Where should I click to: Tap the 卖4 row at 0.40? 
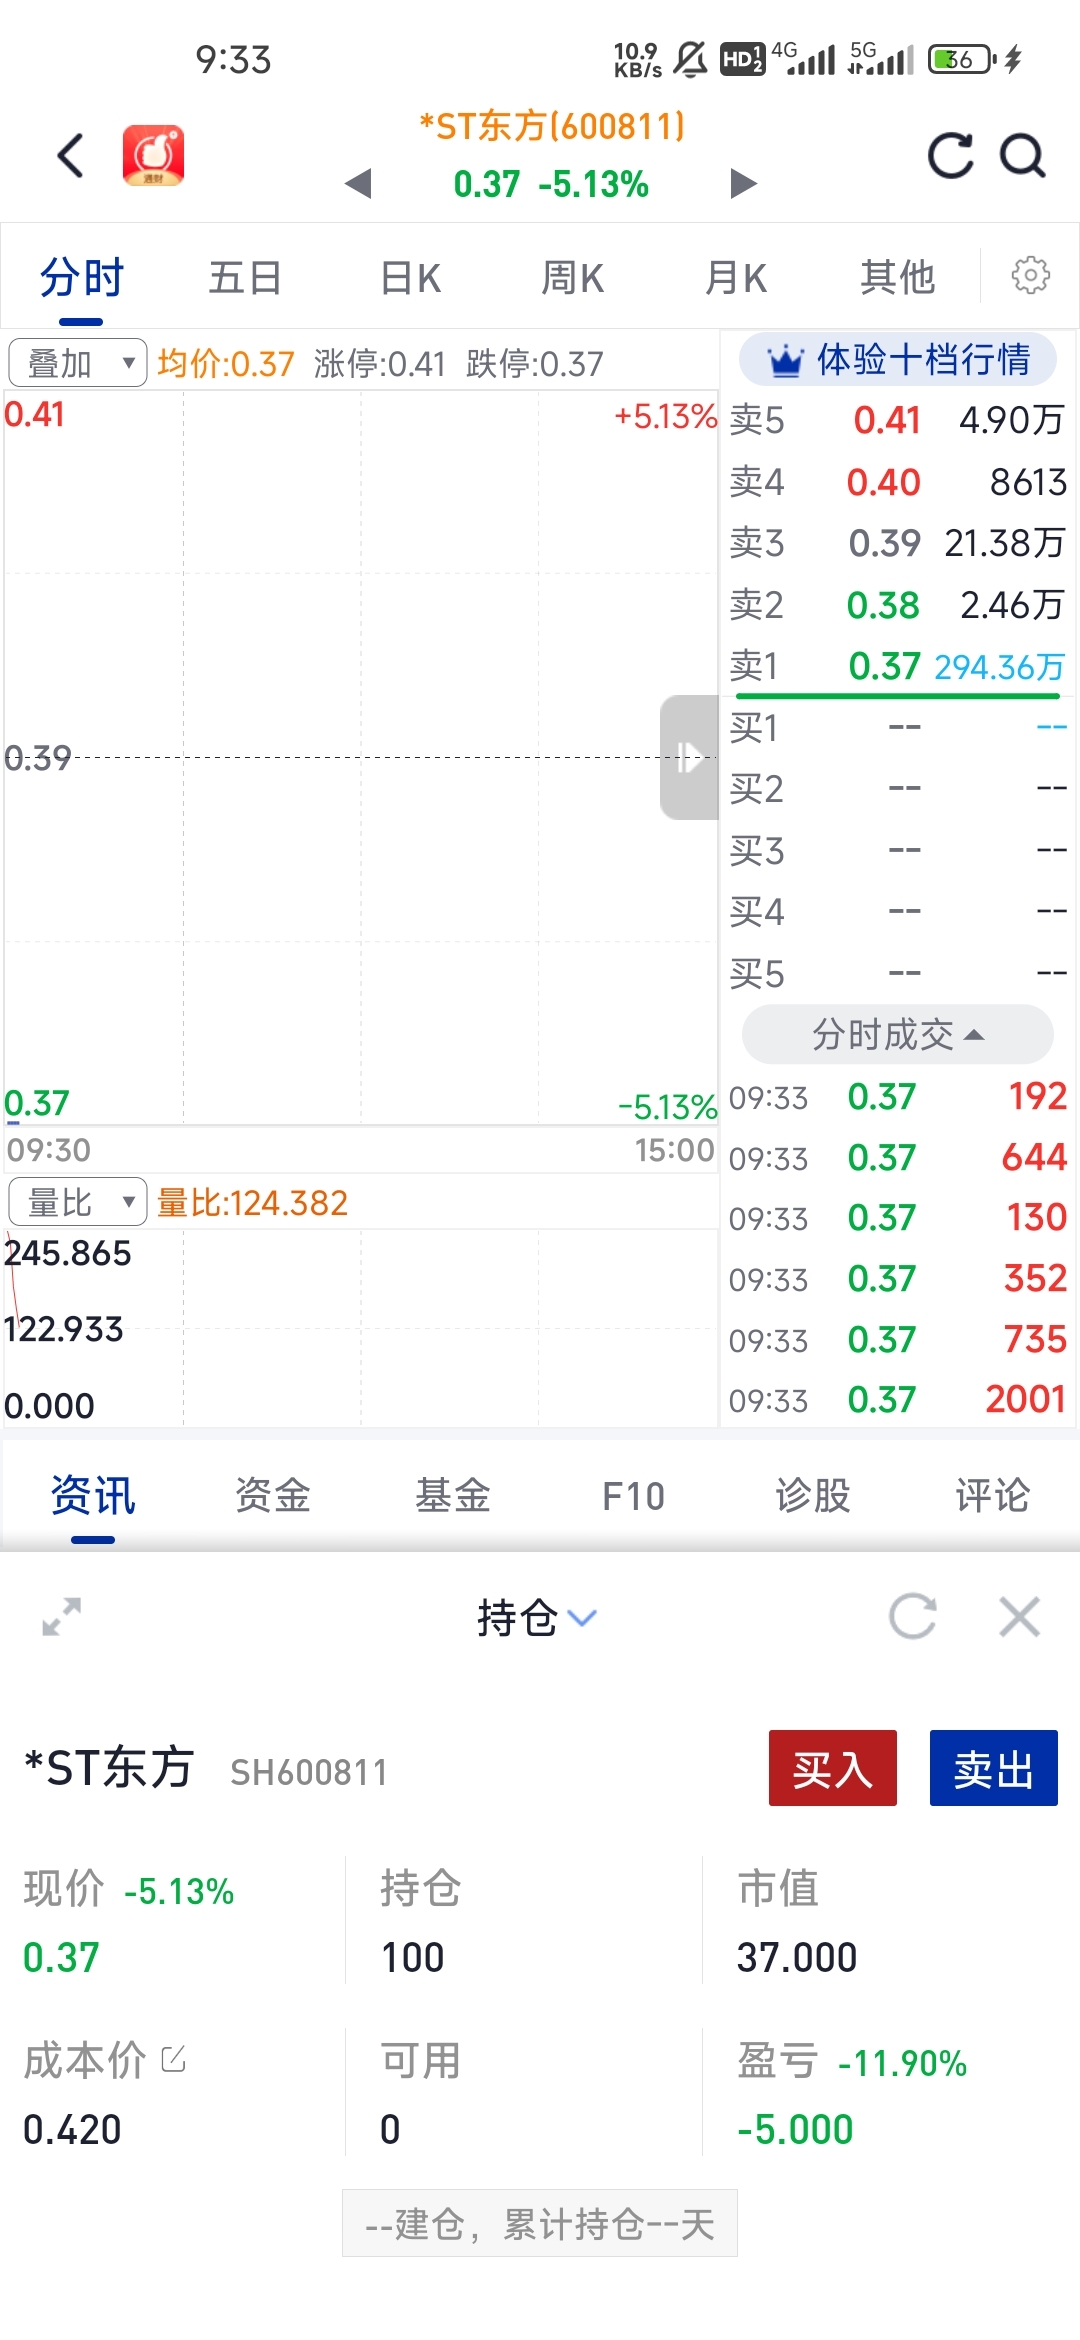pos(898,482)
